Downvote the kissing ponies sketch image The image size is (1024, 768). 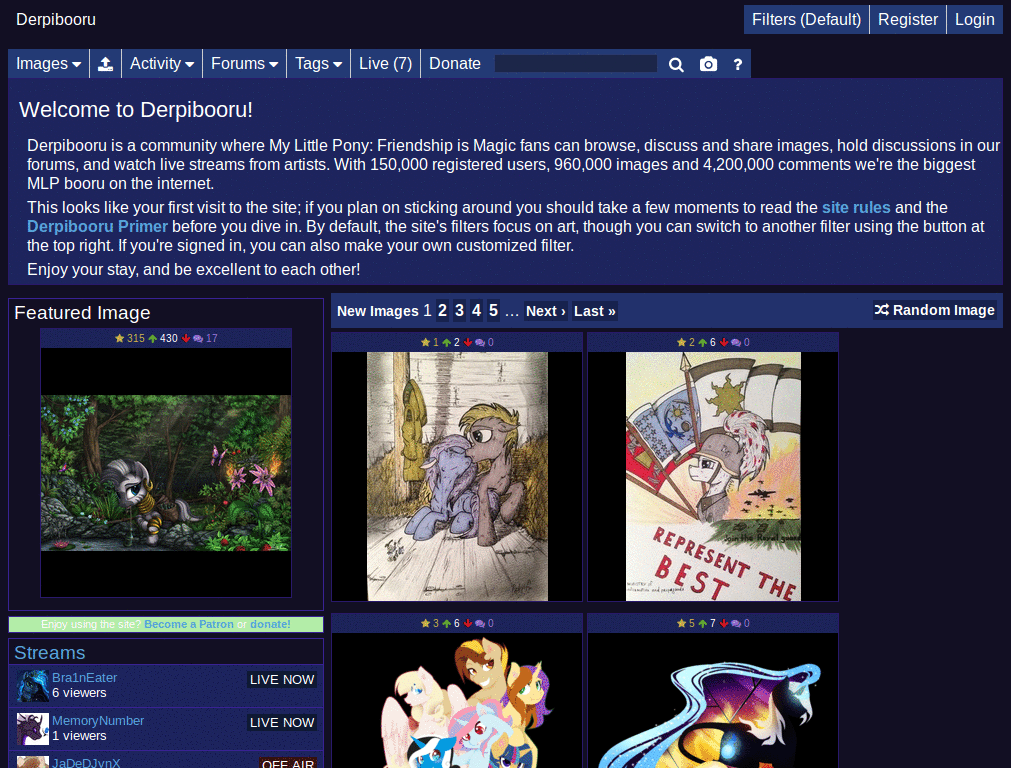[468, 342]
